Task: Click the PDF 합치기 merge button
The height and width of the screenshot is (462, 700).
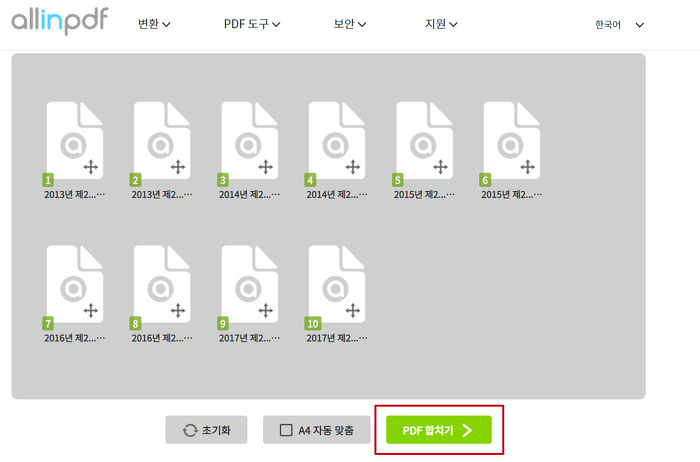Action: (439, 430)
